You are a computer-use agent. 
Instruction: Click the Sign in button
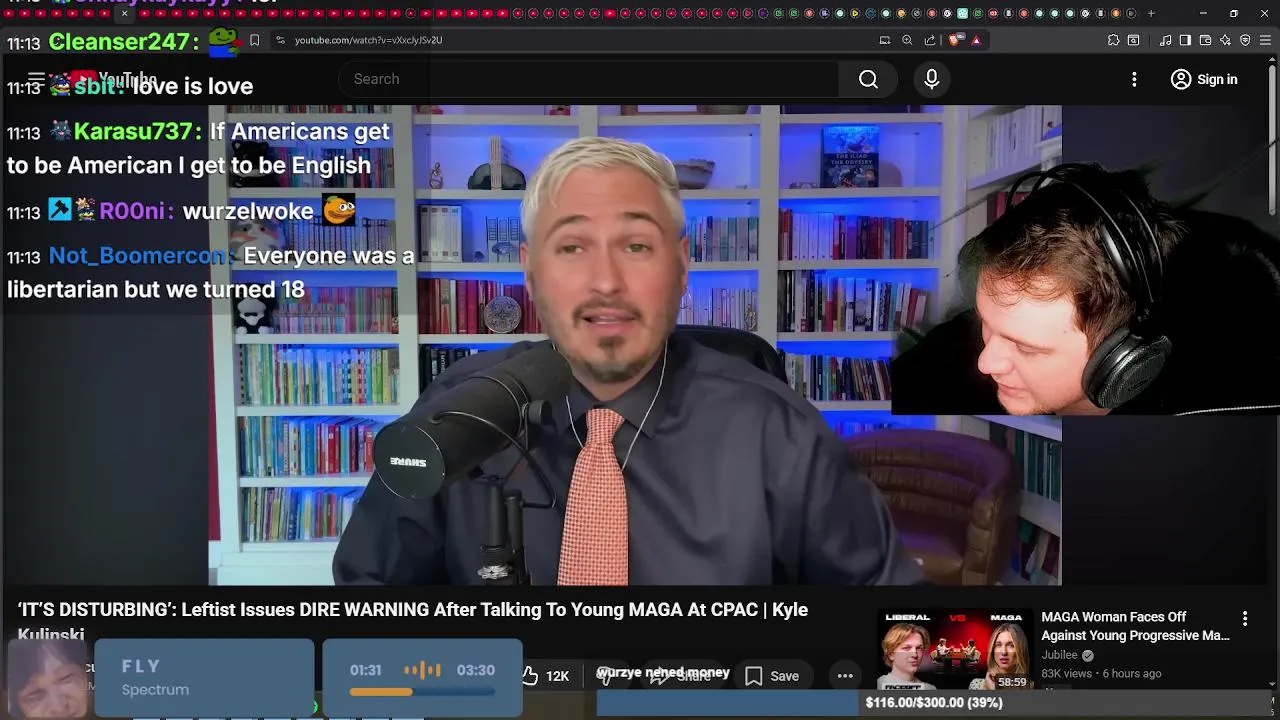tap(1204, 79)
